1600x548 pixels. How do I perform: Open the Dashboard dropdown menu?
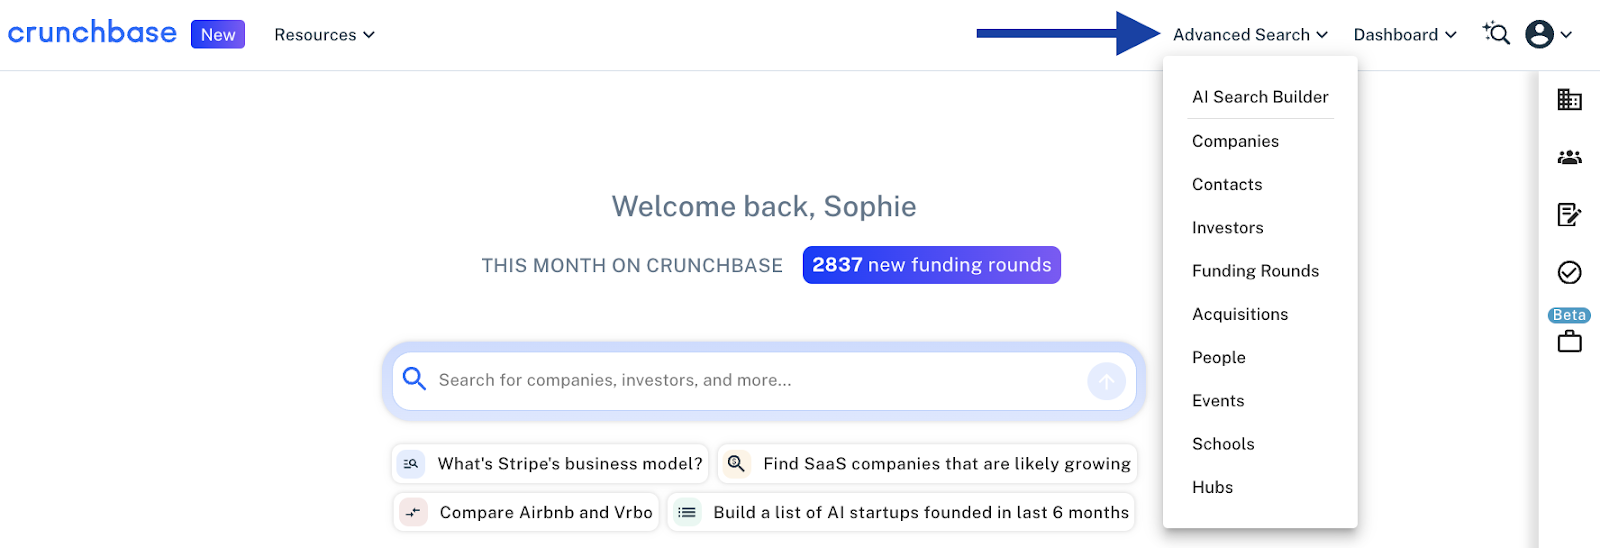tap(1404, 35)
